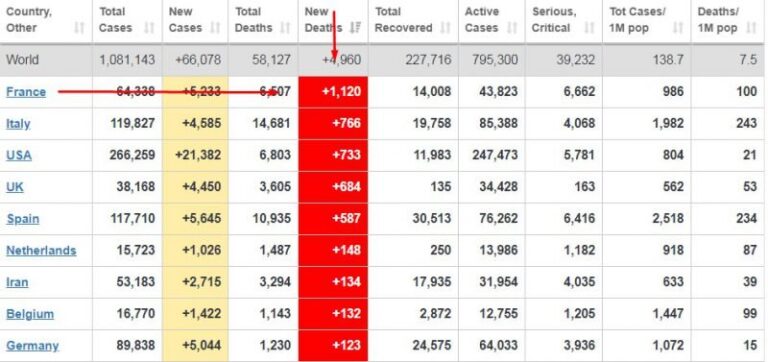Select World active cases 795,300
The width and height of the screenshot is (768, 362).
click(x=495, y=60)
